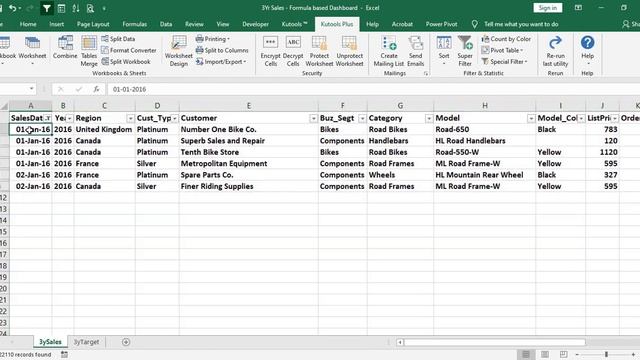Screen dimensions: 640x360
Task: Click the Filter funnel icon in quick access toolbar
Action: tap(47, 8)
